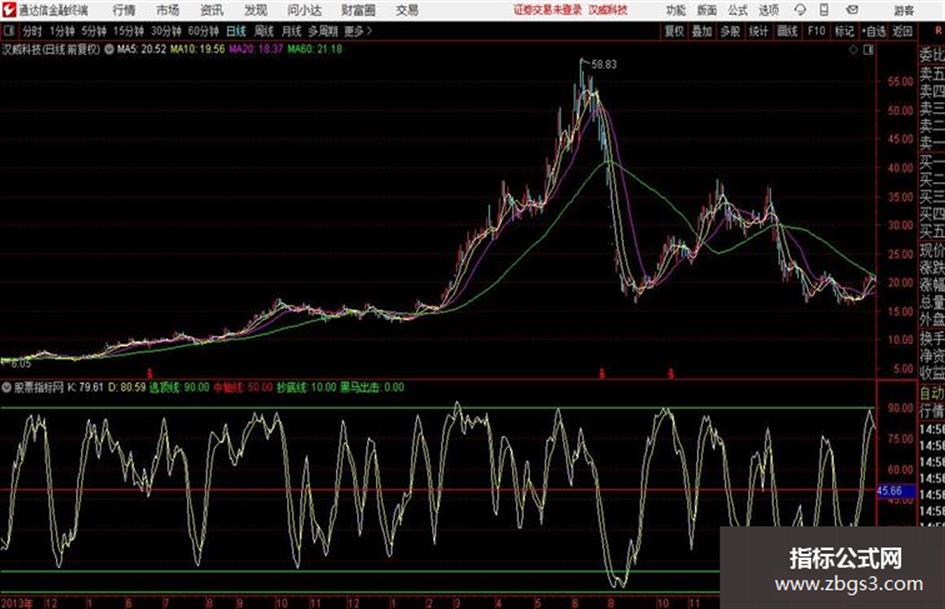
Task: Click the side panel toggle icon at chart top right
Action: pyautogui.click(x=868, y=50)
